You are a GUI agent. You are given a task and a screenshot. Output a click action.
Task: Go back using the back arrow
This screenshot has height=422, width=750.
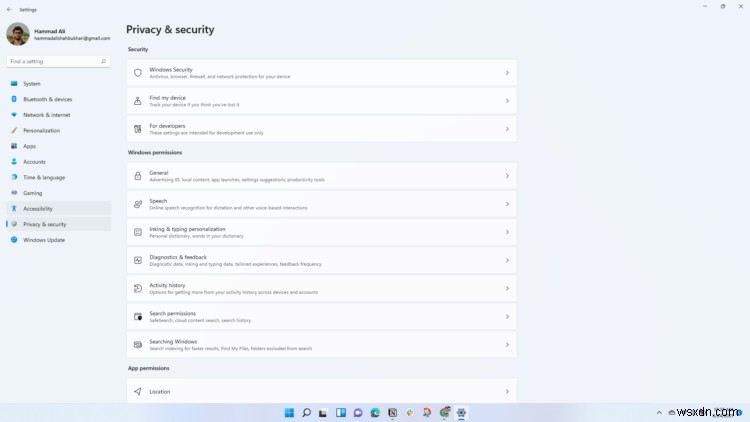10,10
